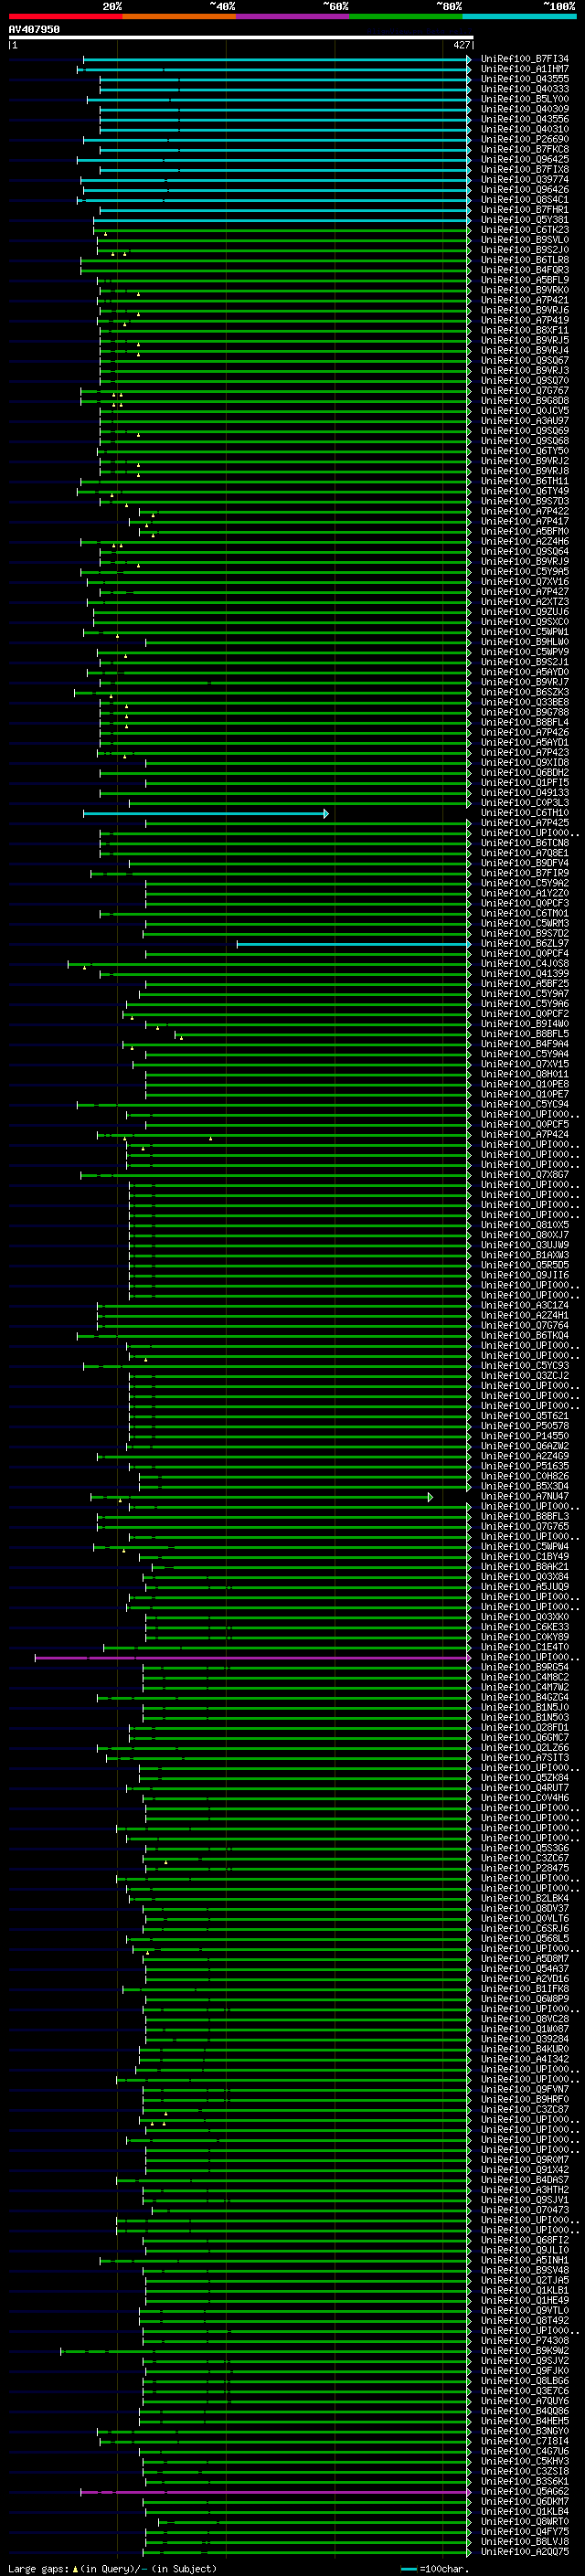Select label UniRef100_Q6DKM7
585x2576 pixels.
click(x=525, y=2502)
